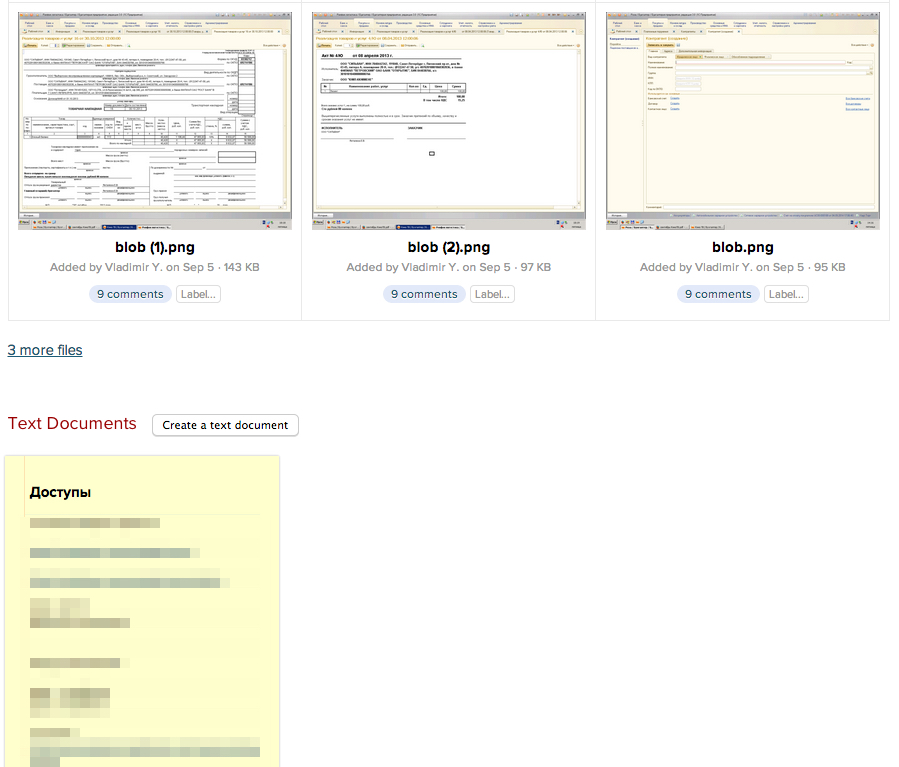The height and width of the screenshot is (767, 899).
Task: View the 9 comments on blob (2).png
Action: point(424,294)
